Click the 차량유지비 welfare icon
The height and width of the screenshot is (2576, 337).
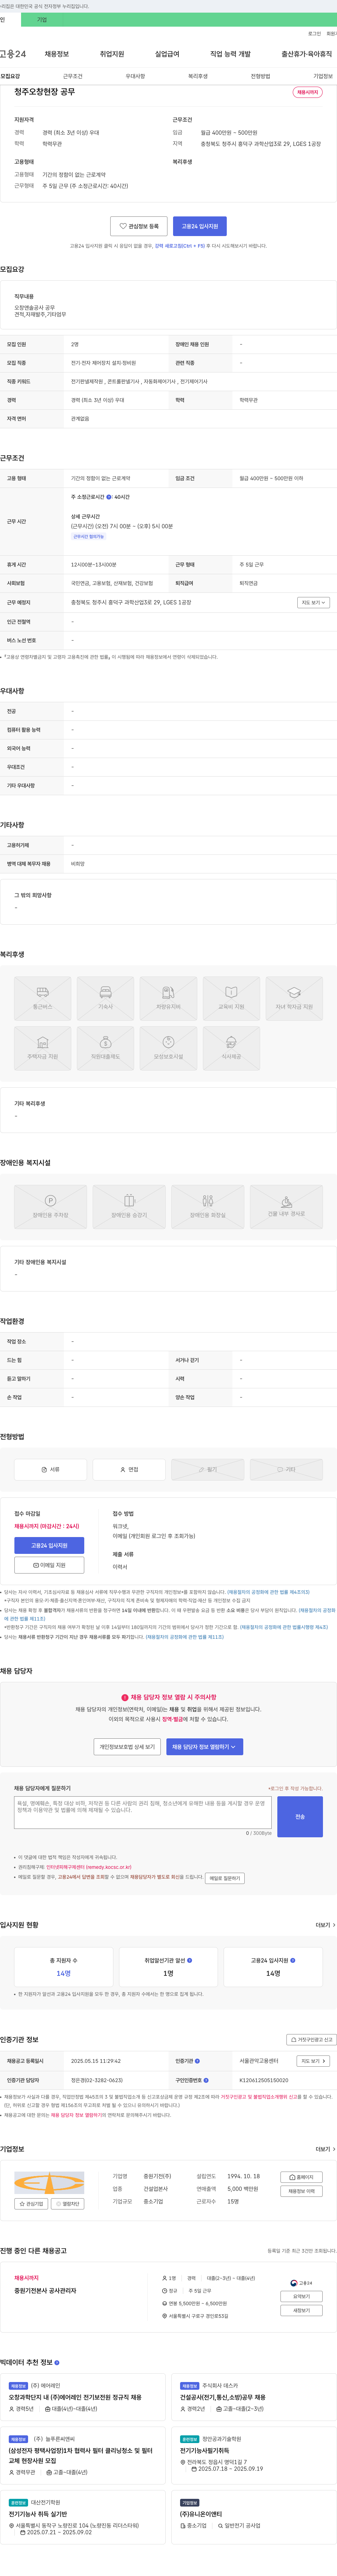pyautogui.click(x=168, y=998)
